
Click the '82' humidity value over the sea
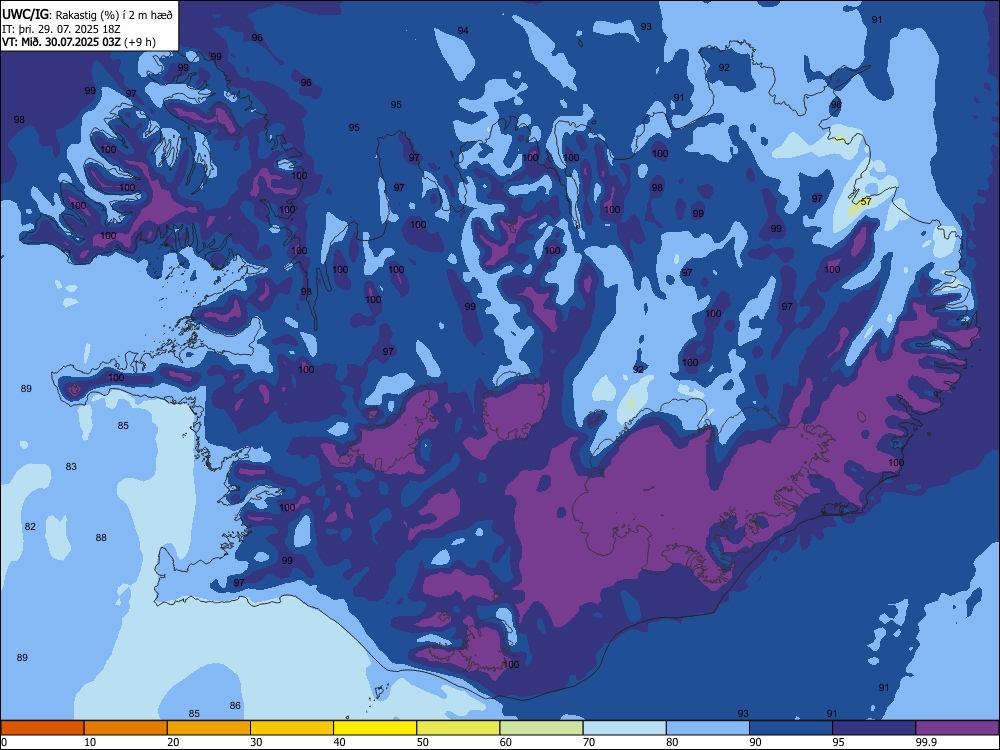point(30,527)
